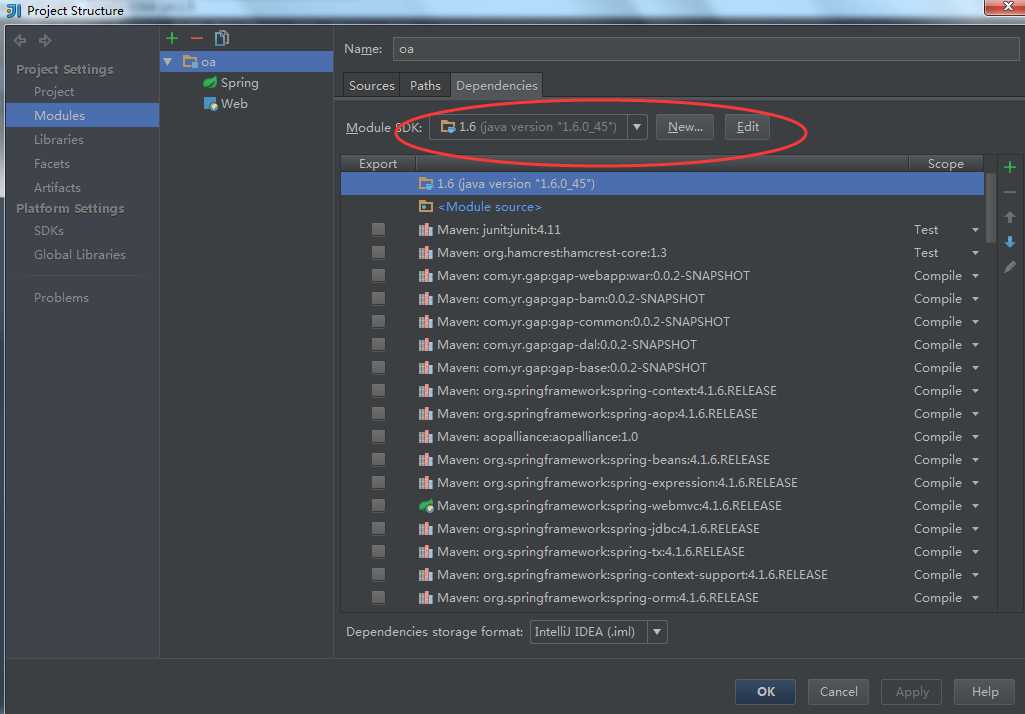Open scope dropdown for spring-tx
This screenshot has width=1025, height=714.
pos(975,552)
